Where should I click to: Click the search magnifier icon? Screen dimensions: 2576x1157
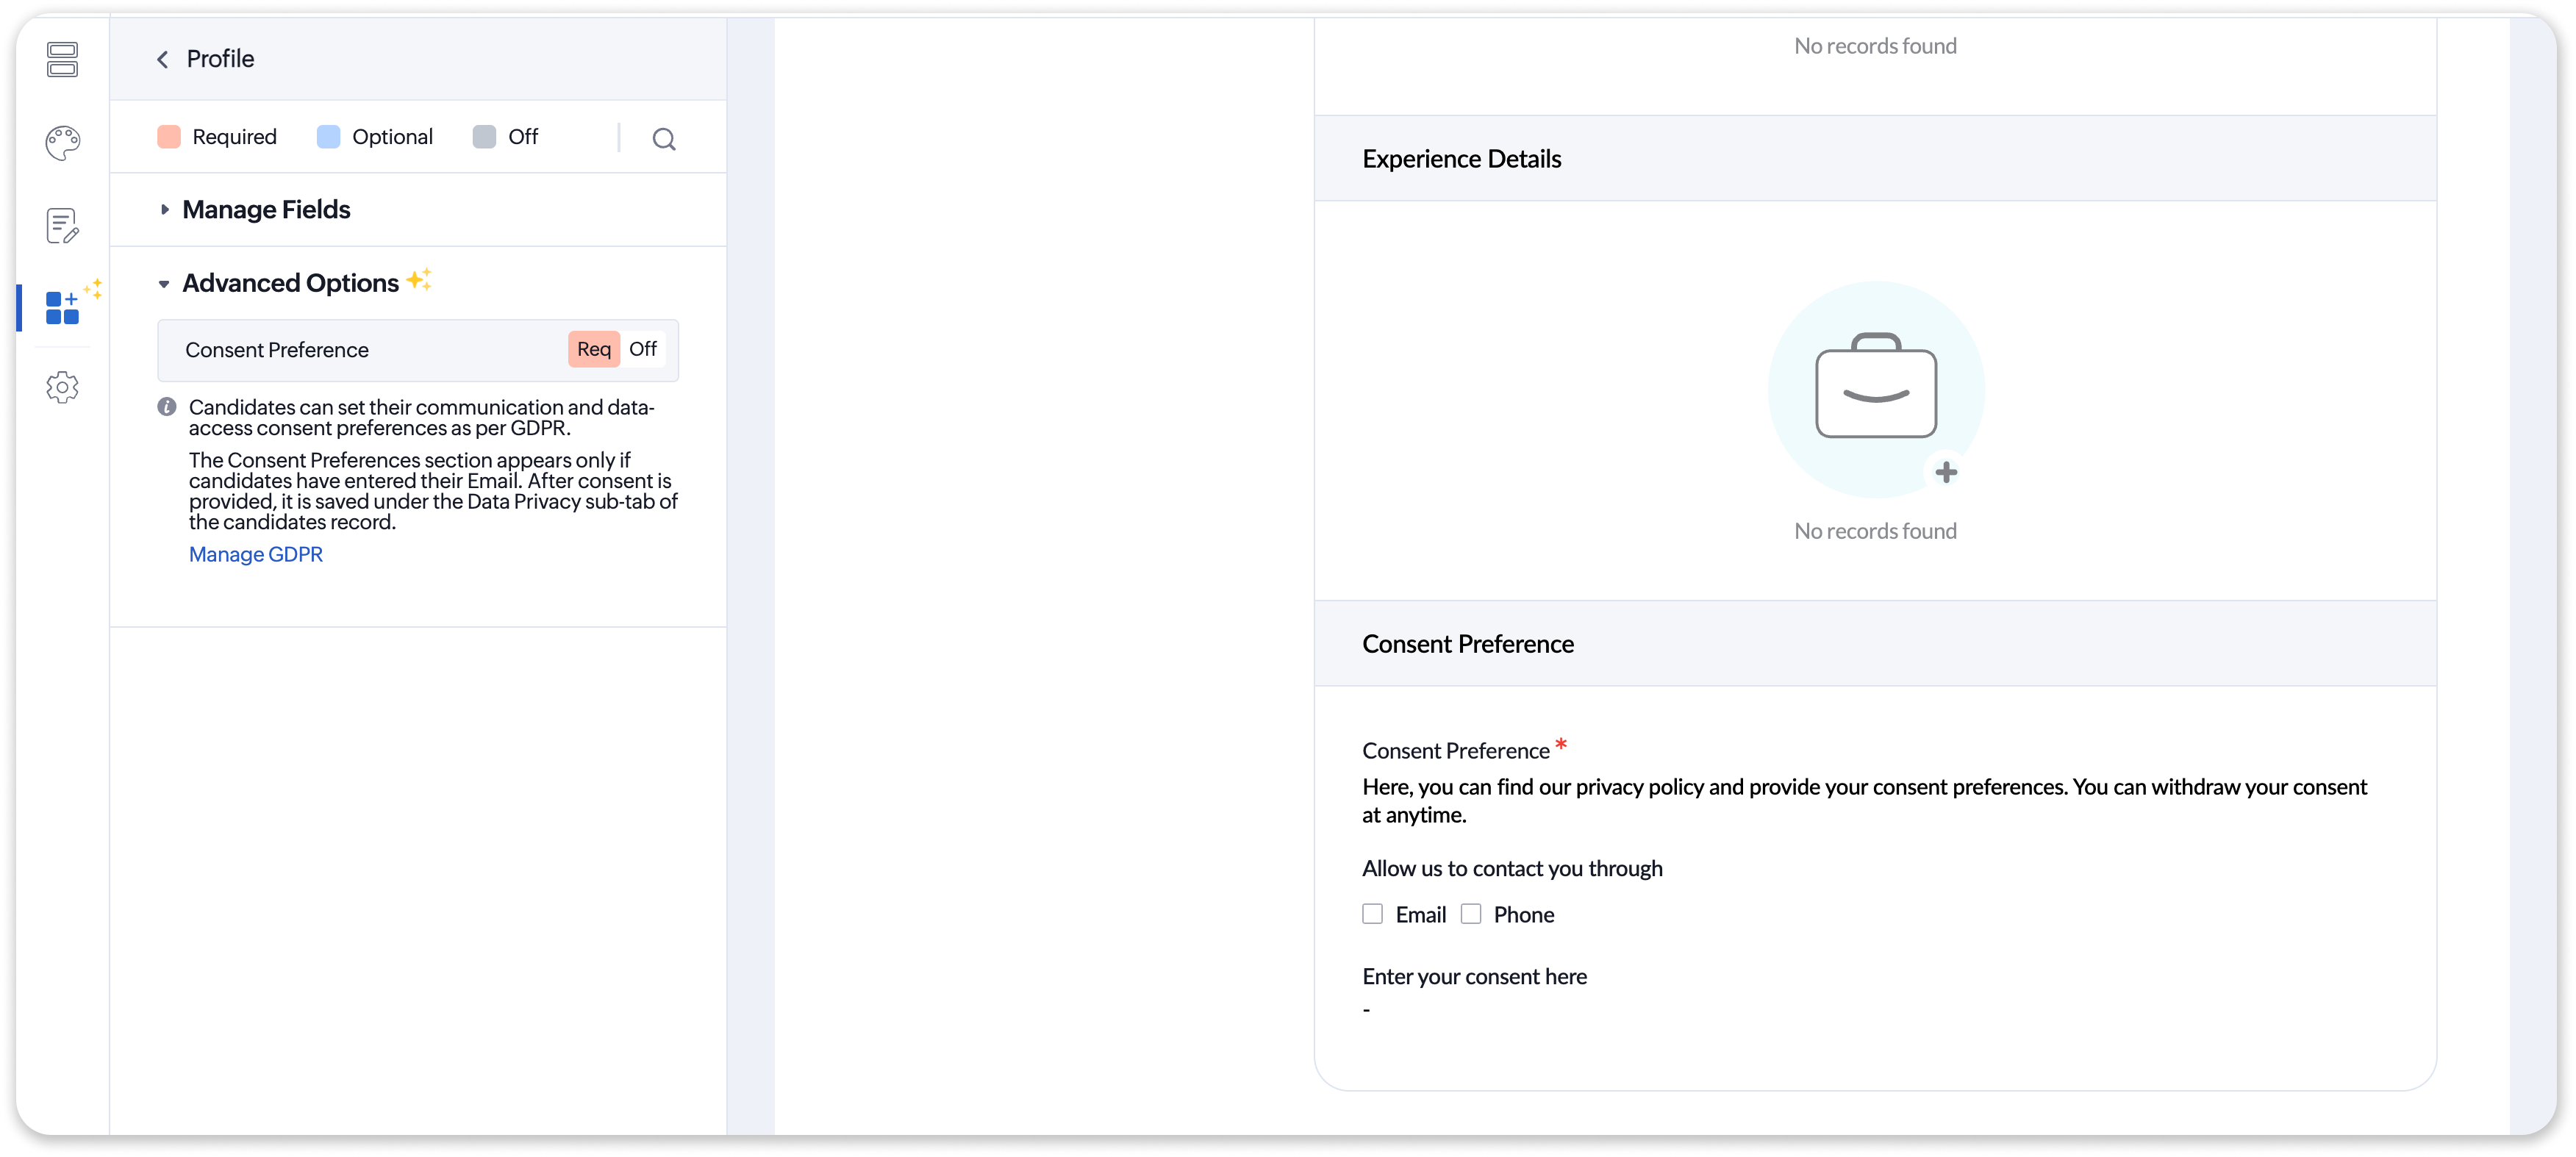[x=664, y=139]
